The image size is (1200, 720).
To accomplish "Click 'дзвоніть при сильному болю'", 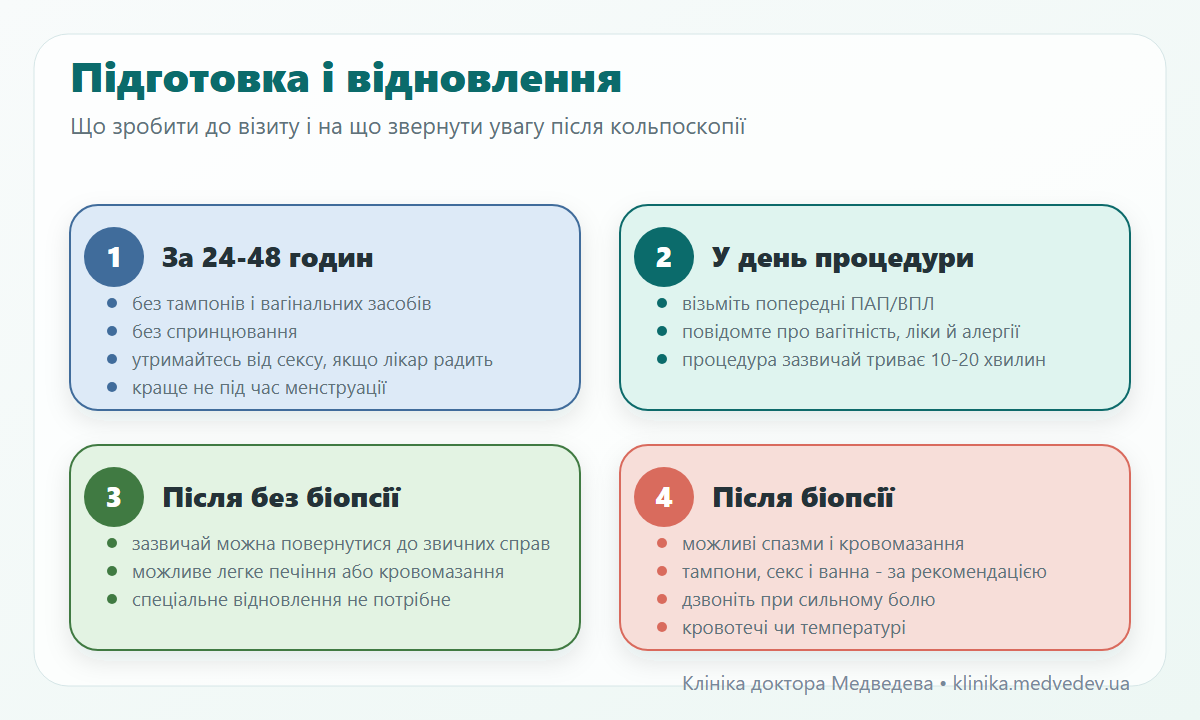I will tap(809, 600).
